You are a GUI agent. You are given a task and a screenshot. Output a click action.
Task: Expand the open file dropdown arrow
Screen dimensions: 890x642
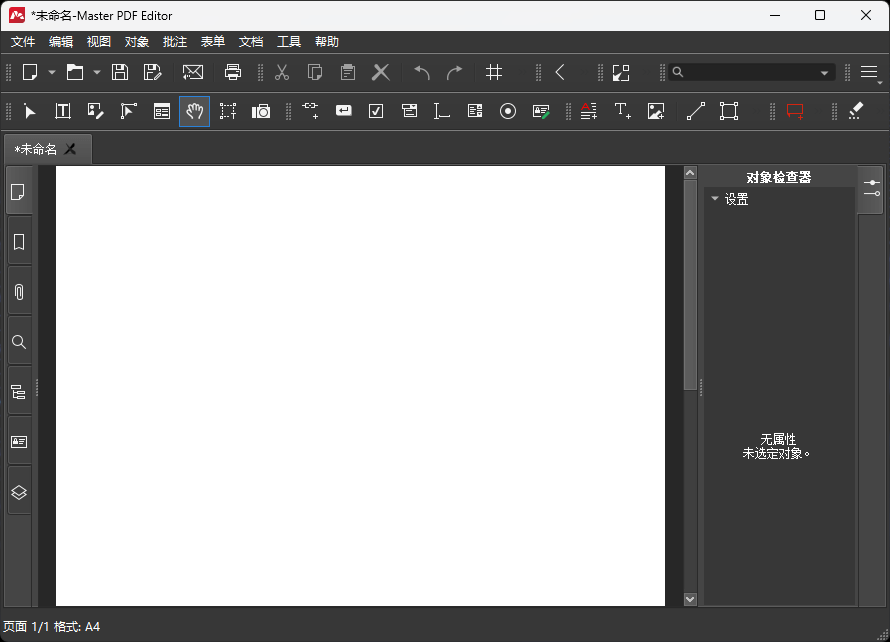click(x=96, y=72)
